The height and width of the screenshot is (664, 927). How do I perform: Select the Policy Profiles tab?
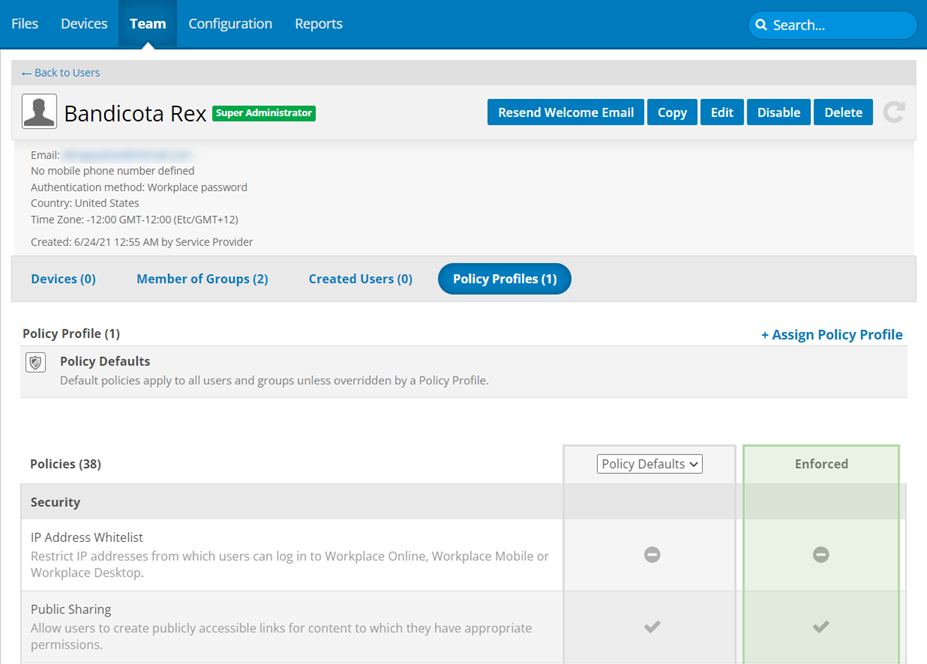tap(504, 279)
